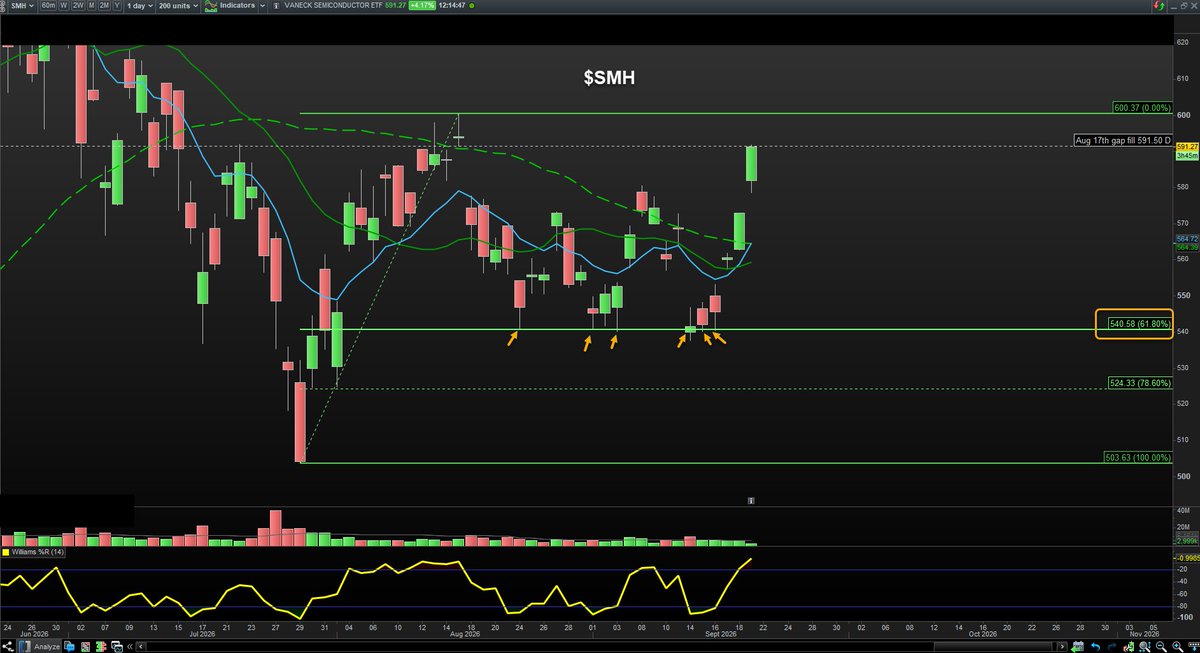This screenshot has width=1200, height=653.
Task: Click the +4.17% change badge
Action: [422, 6]
